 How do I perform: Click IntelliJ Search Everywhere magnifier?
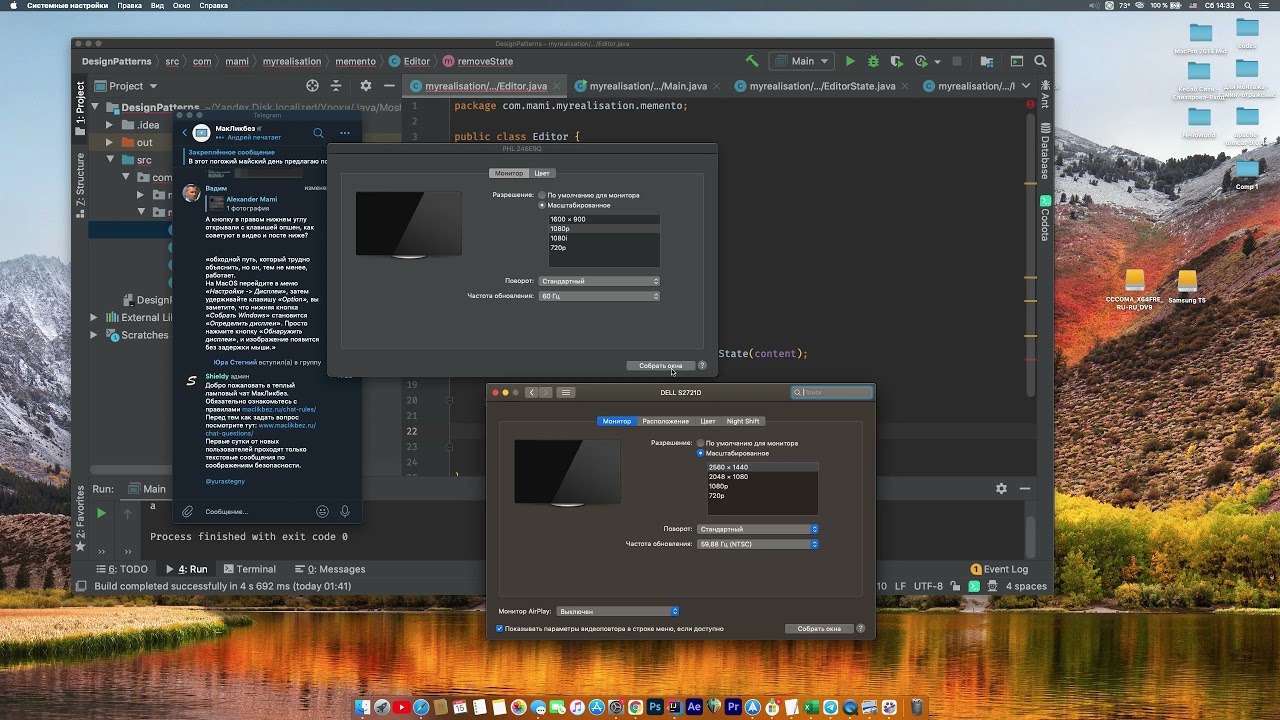[x=1041, y=61]
